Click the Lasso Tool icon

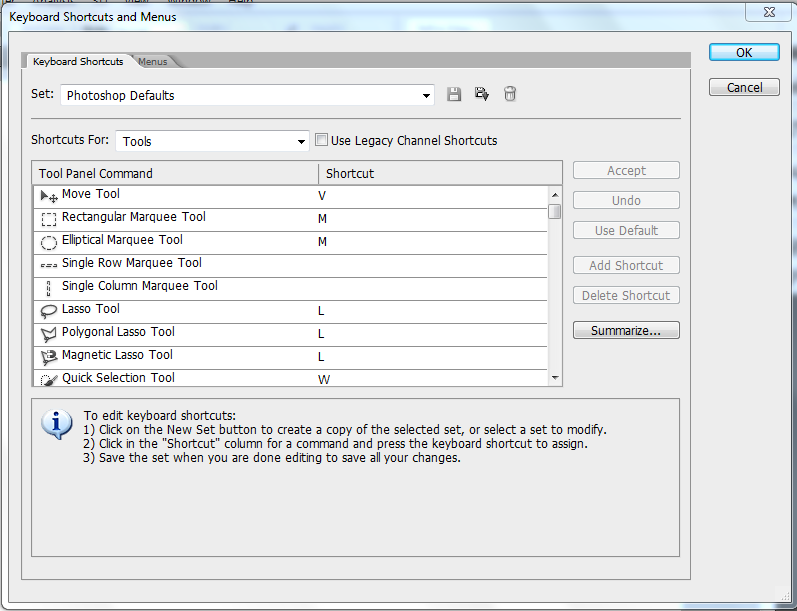(x=49, y=311)
